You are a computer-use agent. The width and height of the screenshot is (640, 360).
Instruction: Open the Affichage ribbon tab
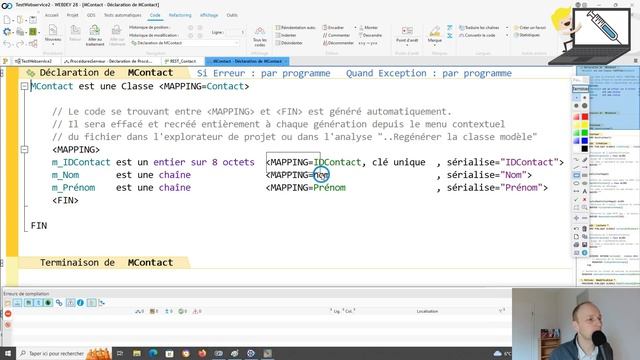[x=209, y=15]
